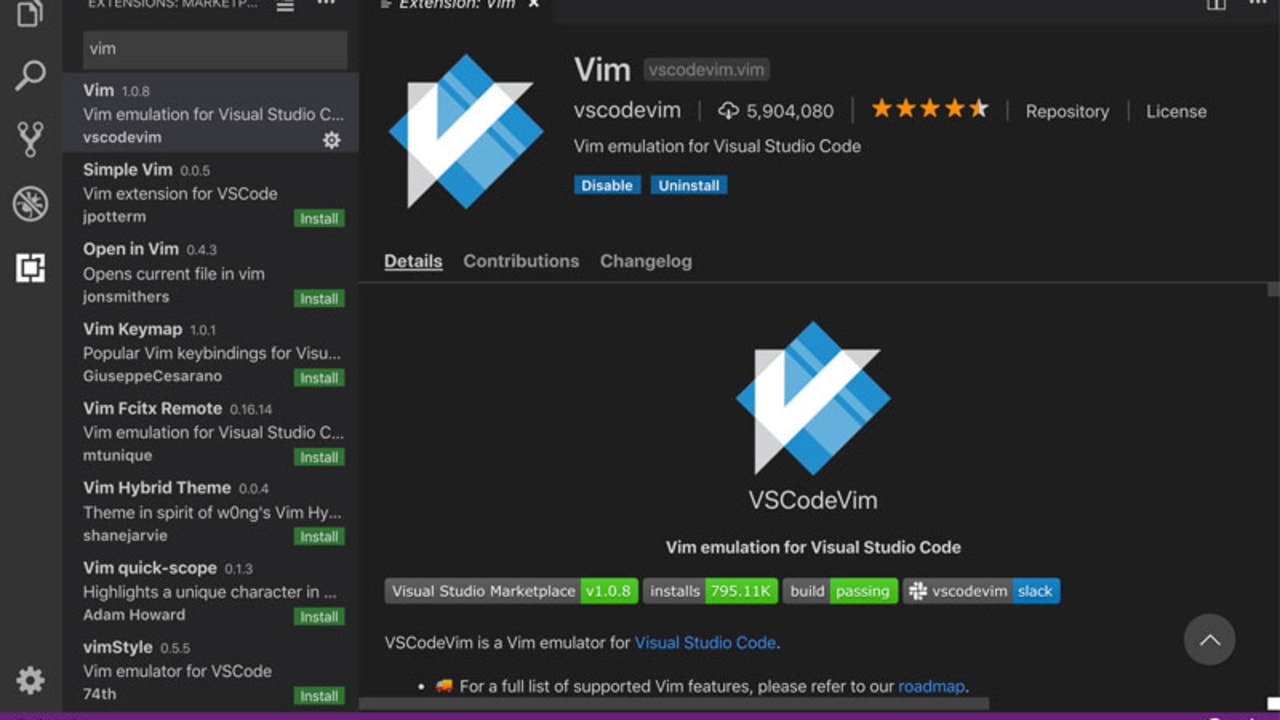
Task: Click the scroll-to-top arrow button
Action: (1209, 639)
